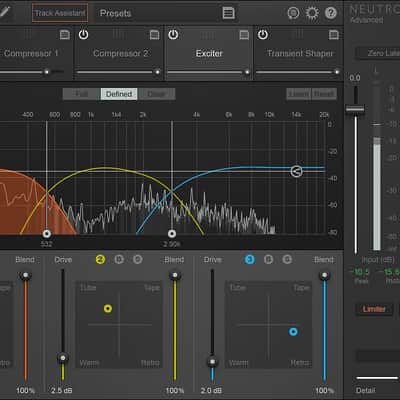This screenshot has width=400, height=400.
Task: Click the yellow band 100% blend value
Action: click(x=175, y=390)
